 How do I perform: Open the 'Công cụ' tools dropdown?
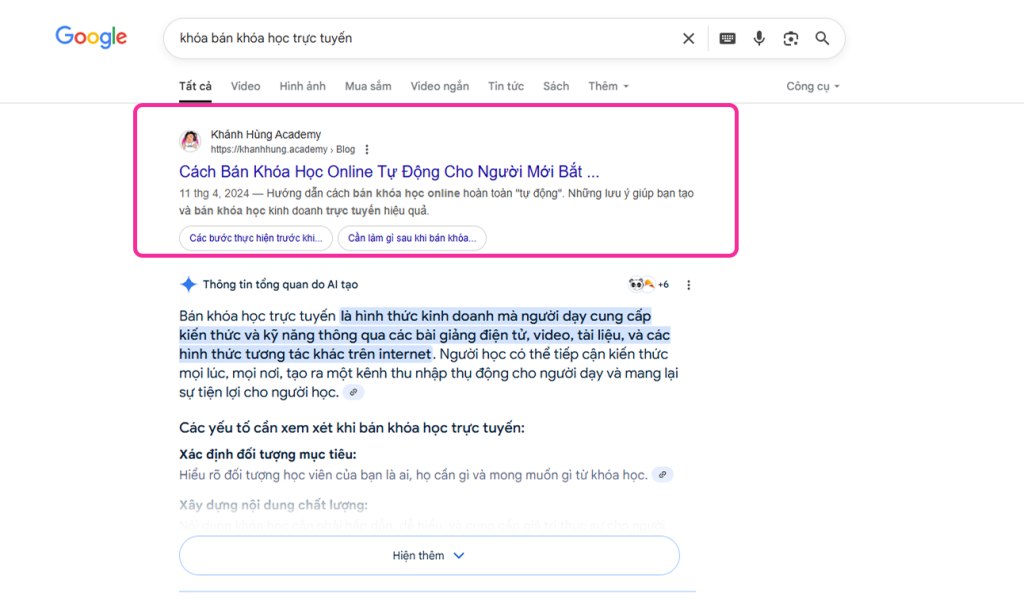[812, 86]
